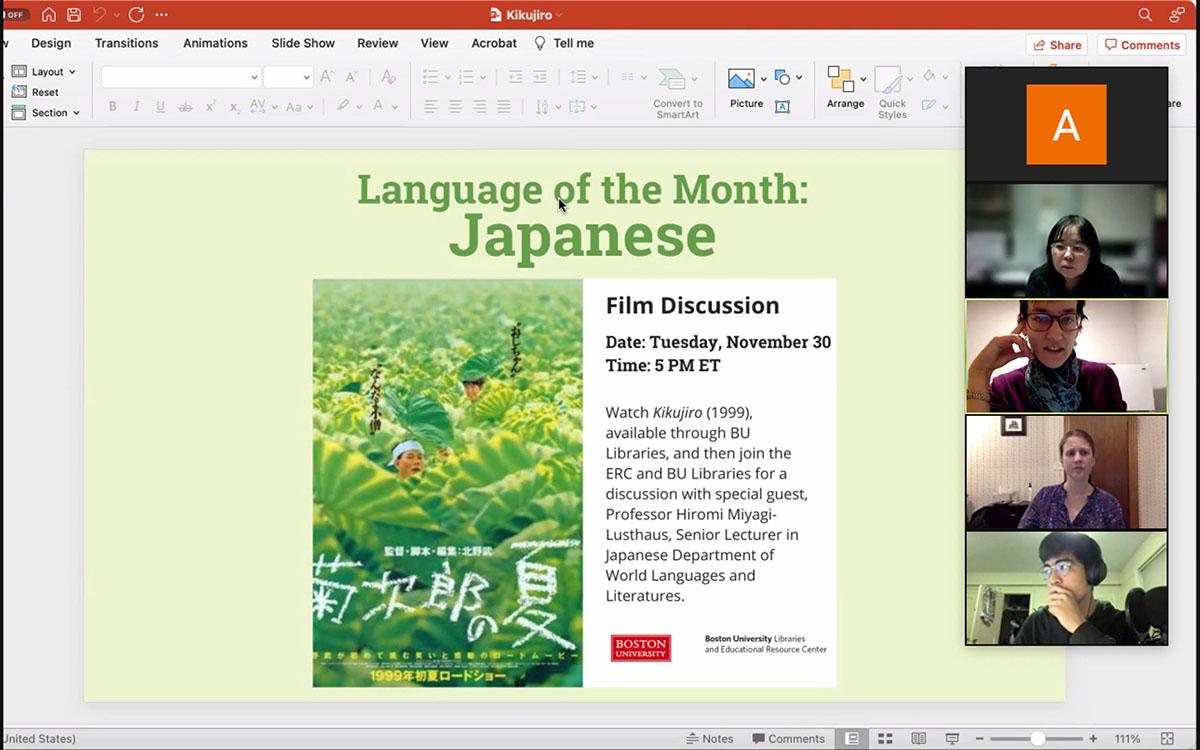Redo or repeat the last action

click(136, 14)
